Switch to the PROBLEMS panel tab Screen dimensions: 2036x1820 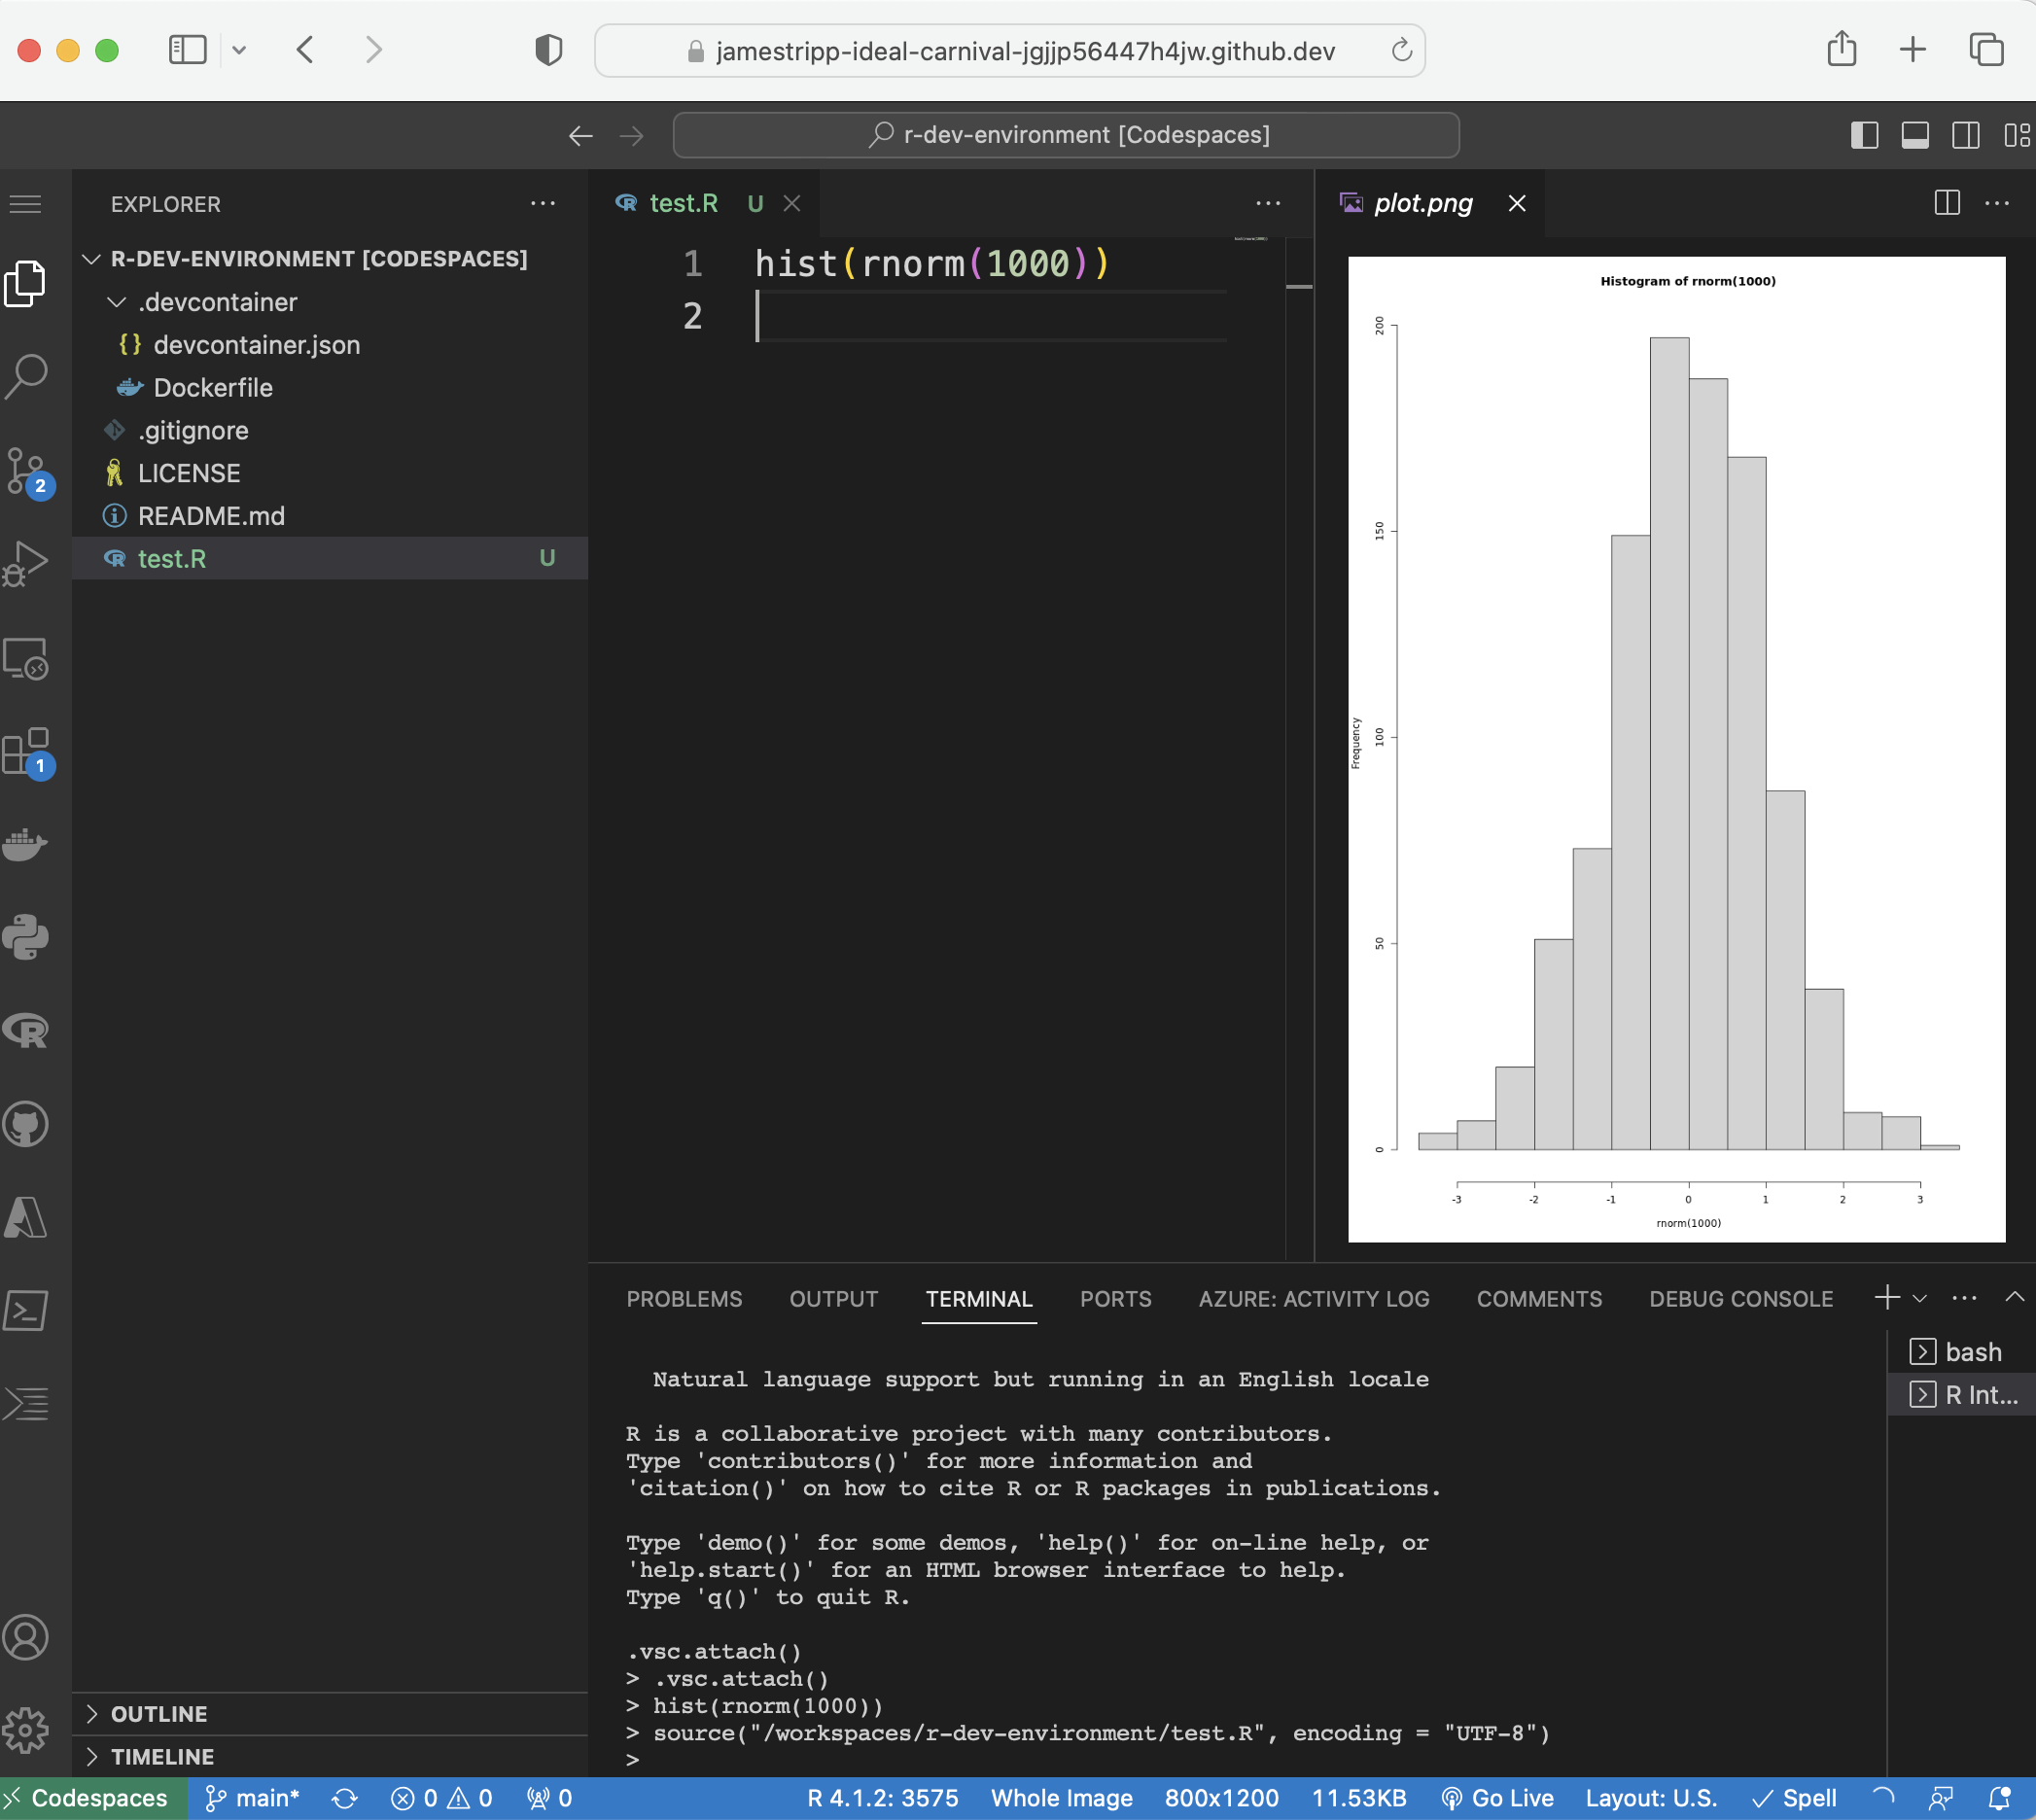pos(684,1298)
